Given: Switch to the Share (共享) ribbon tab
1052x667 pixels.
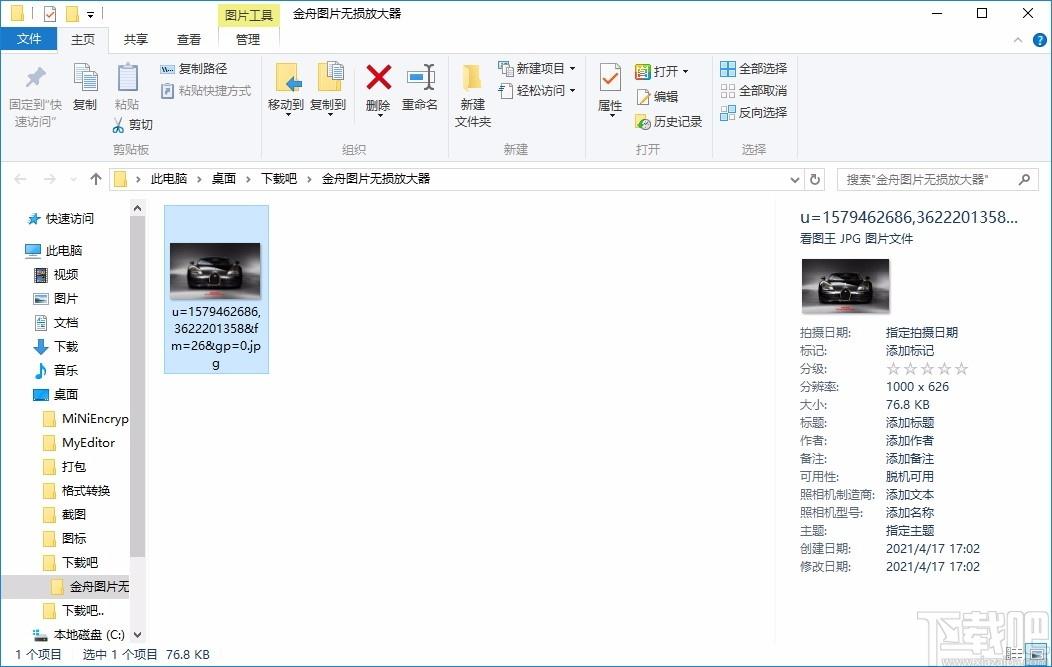Looking at the screenshot, I should pyautogui.click(x=136, y=39).
